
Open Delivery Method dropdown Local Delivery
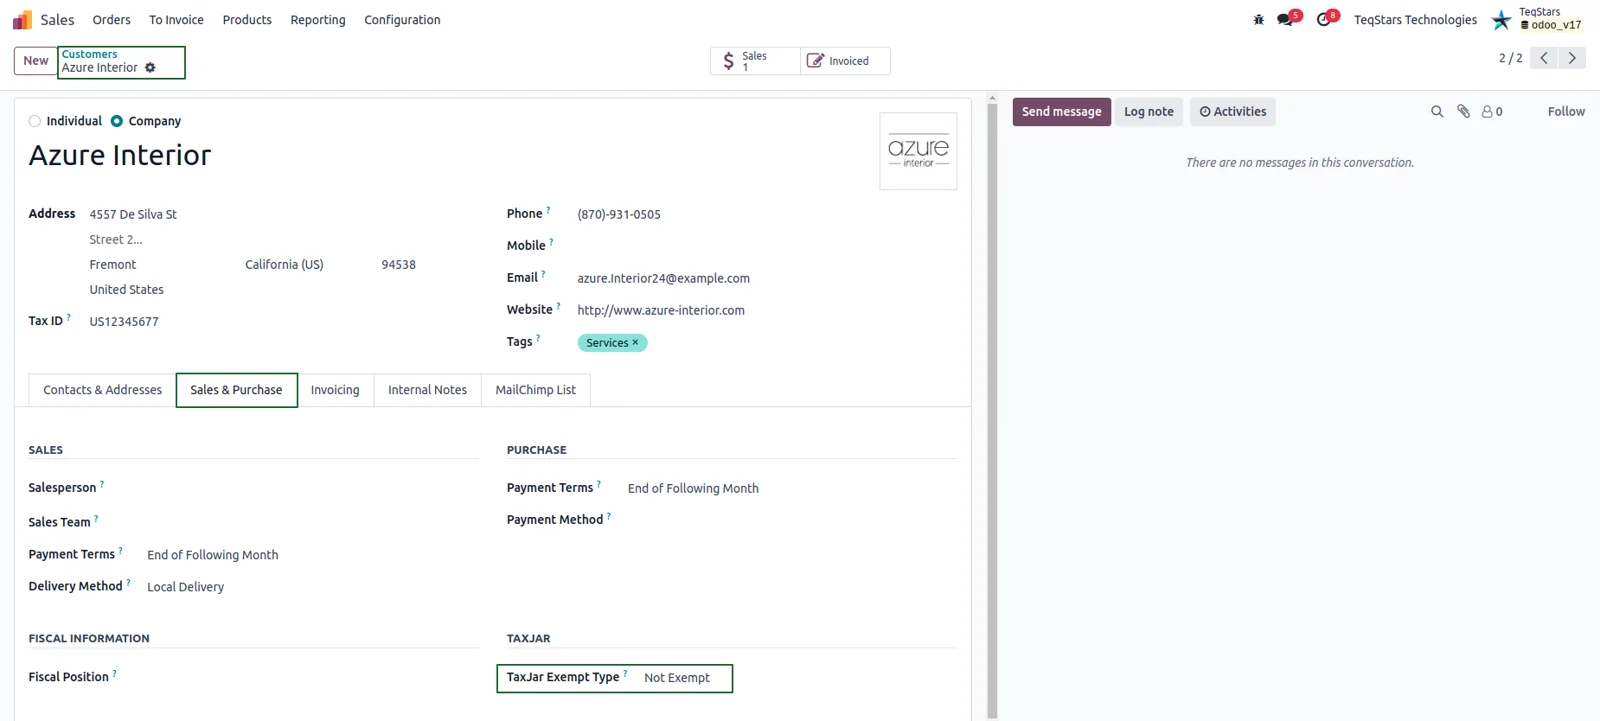tap(312, 587)
